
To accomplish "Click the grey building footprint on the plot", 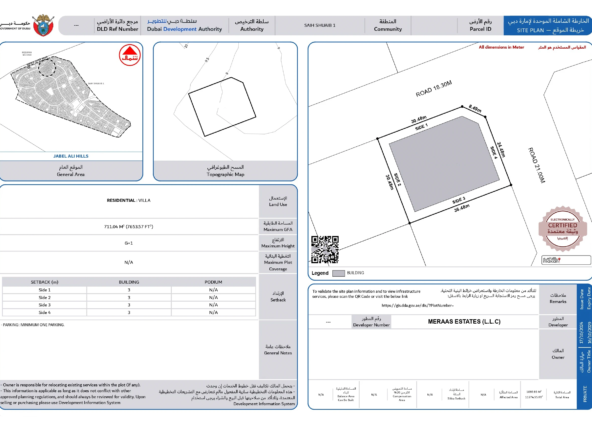I will click(x=445, y=163).
